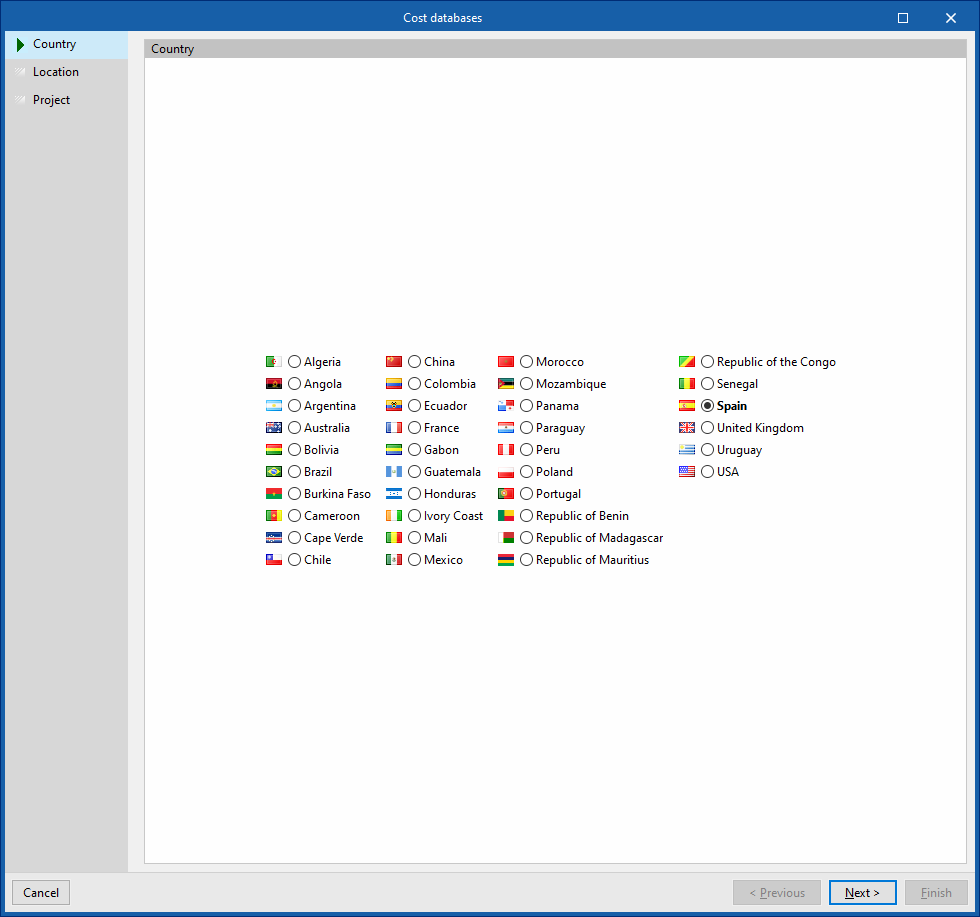Click the Cancel button

point(41,893)
